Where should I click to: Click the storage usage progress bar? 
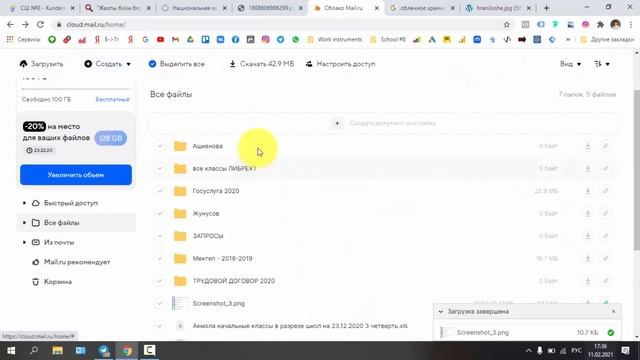[x=76, y=89]
